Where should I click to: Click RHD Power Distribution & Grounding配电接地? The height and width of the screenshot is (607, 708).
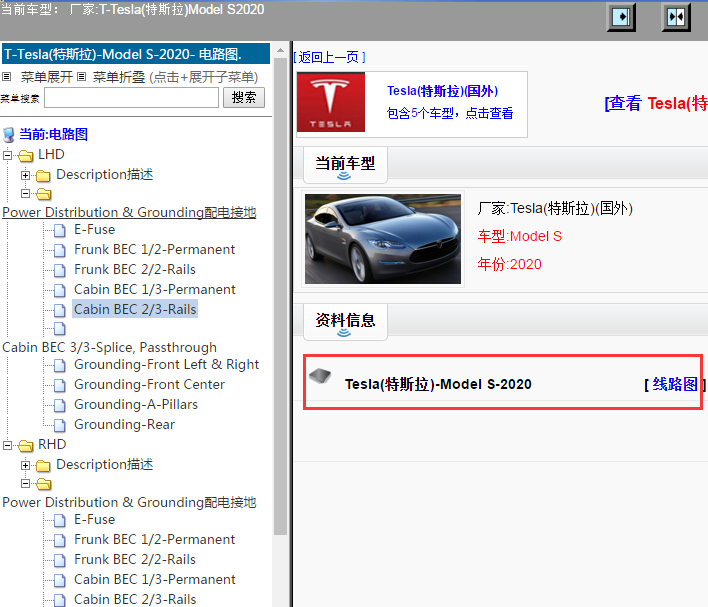coord(129,502)
